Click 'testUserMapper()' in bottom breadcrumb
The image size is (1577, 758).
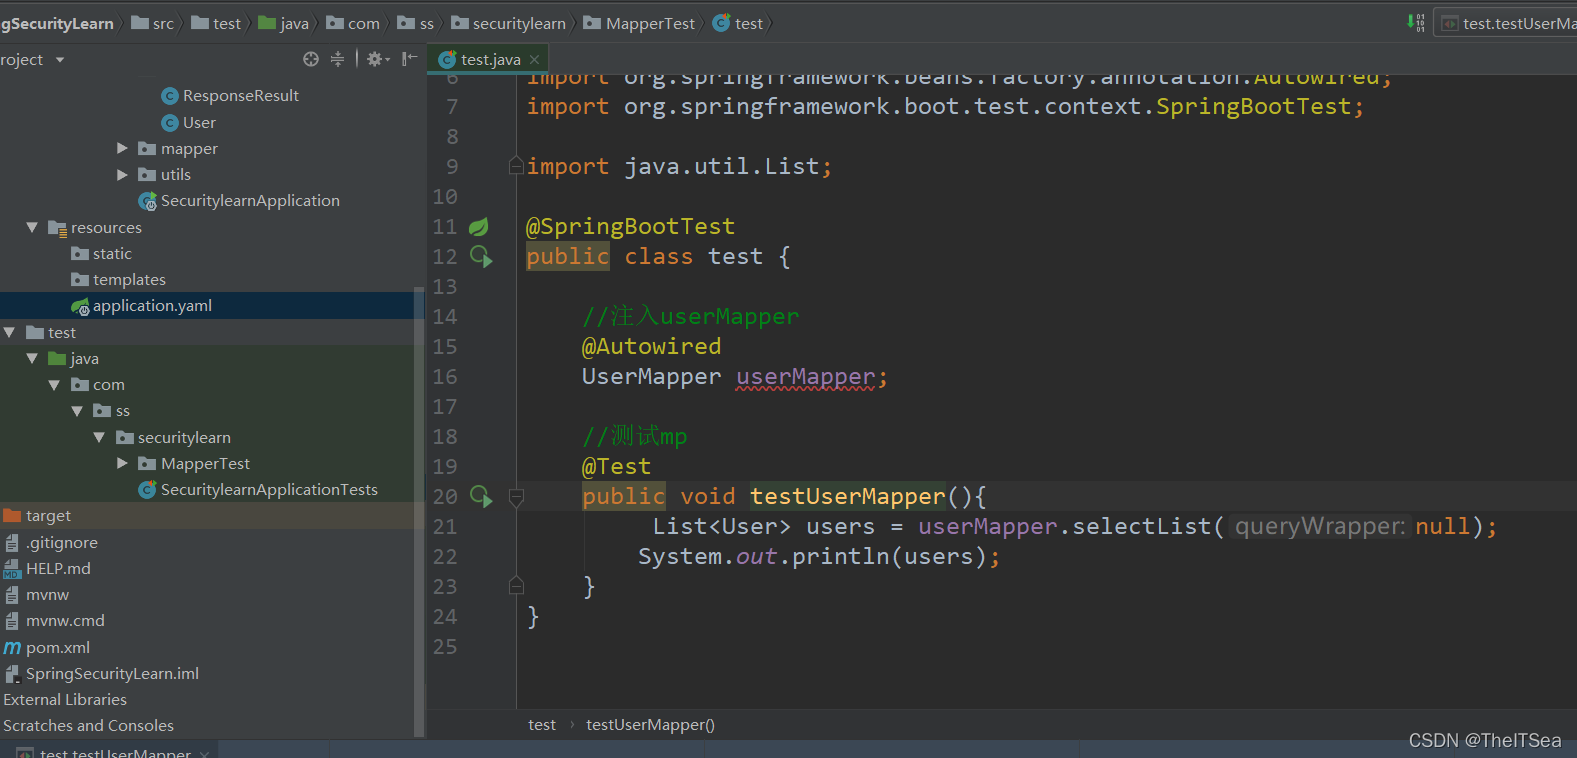tap(650, 725)
